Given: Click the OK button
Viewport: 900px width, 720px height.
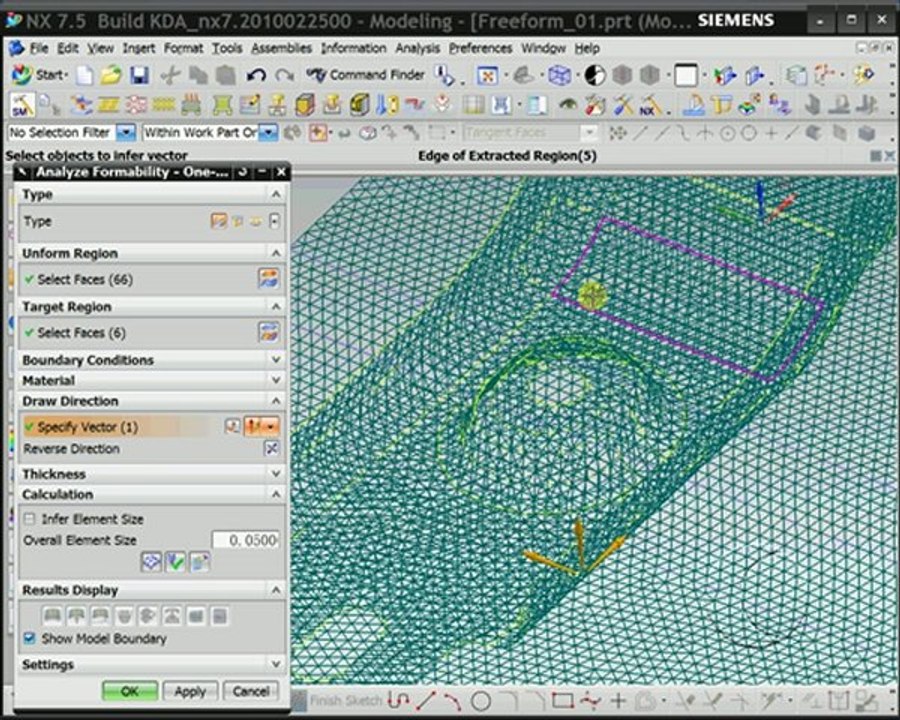Looking at the screenshot, I should coord(130,691).
